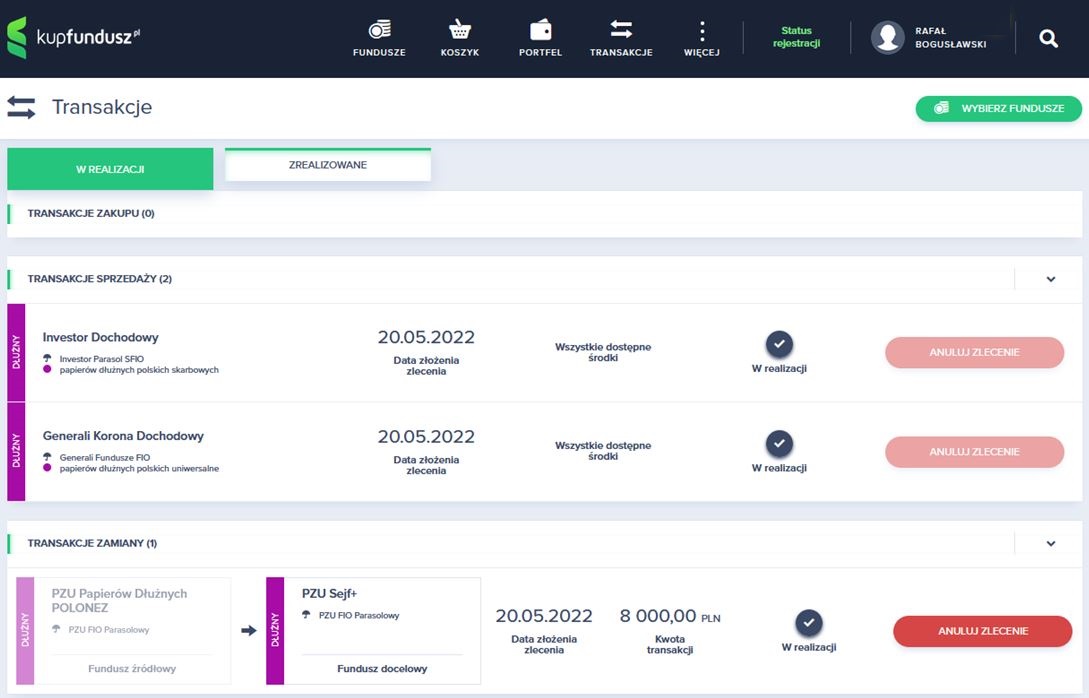Click the Fundusz docelowy label
1089x698 pixels.
click(x=382, y=669)
